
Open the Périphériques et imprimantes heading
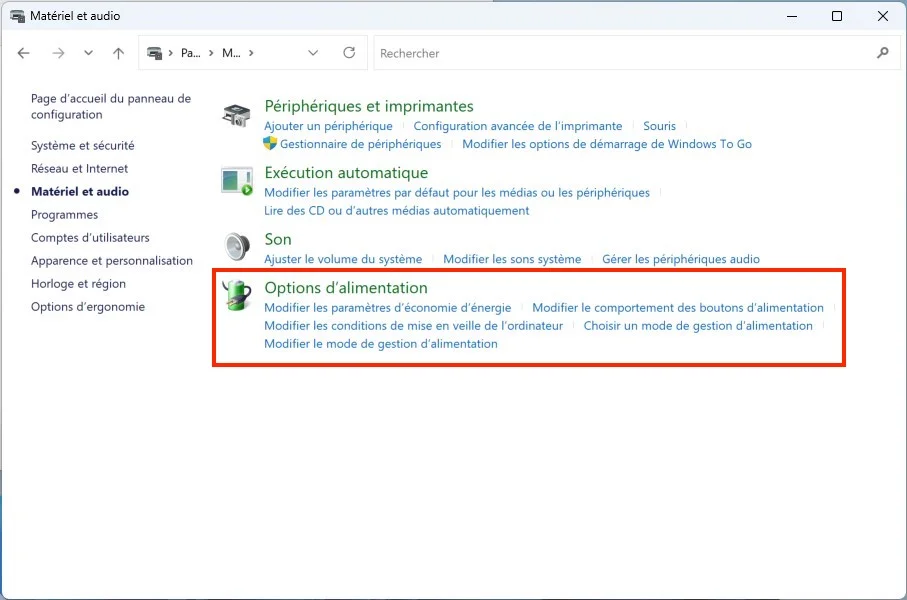[x=369, y=106]
